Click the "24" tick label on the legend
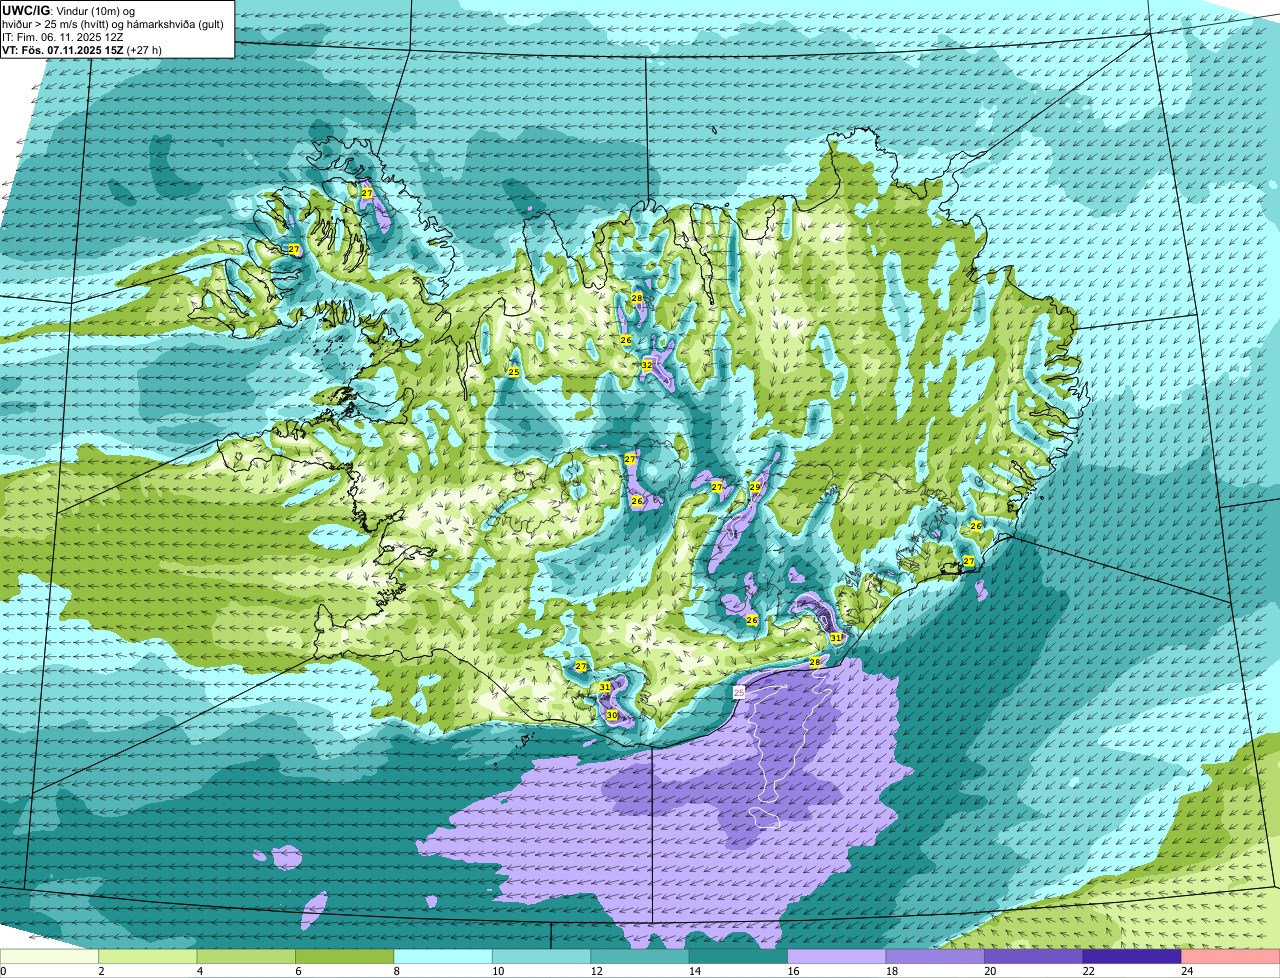 (x=1186, y=970)
